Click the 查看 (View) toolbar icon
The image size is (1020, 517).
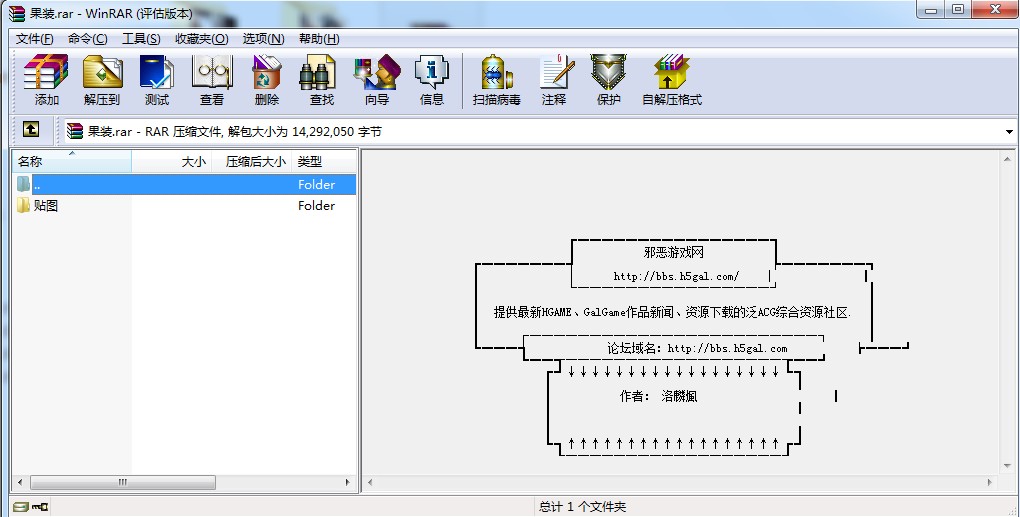point(212,73)
